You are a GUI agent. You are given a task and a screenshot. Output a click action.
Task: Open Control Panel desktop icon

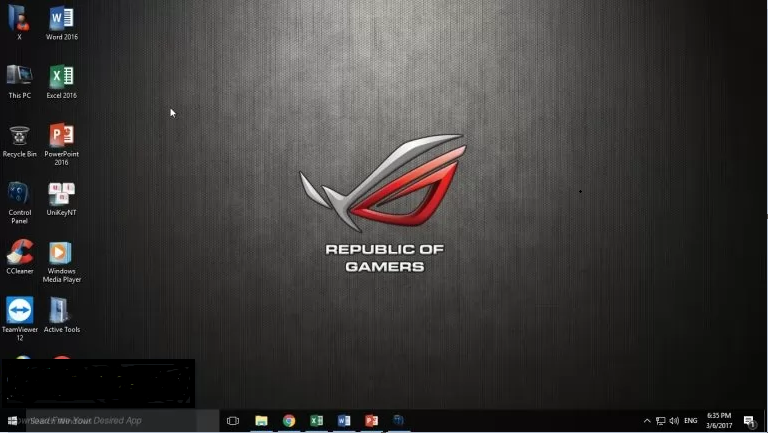(x=20, y=202)
